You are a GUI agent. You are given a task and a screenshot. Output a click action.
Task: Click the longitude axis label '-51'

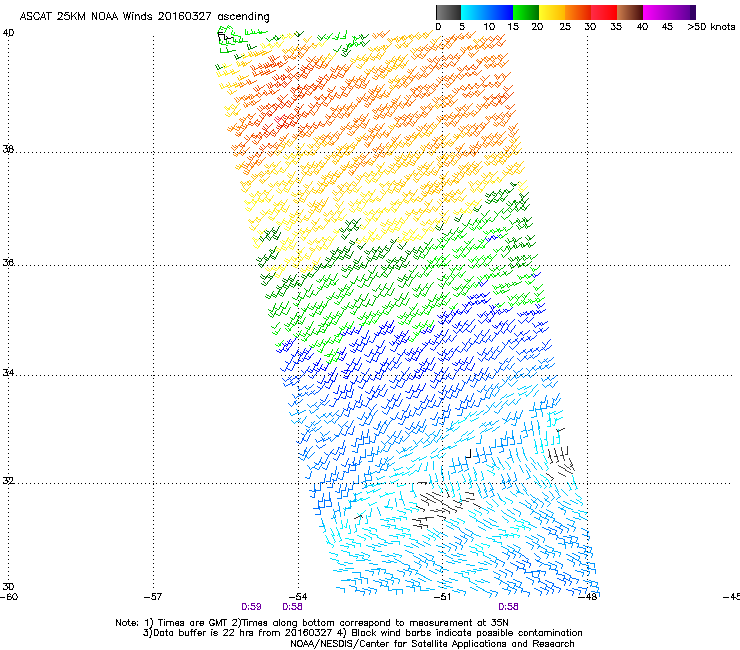click(x=442, y=597)
